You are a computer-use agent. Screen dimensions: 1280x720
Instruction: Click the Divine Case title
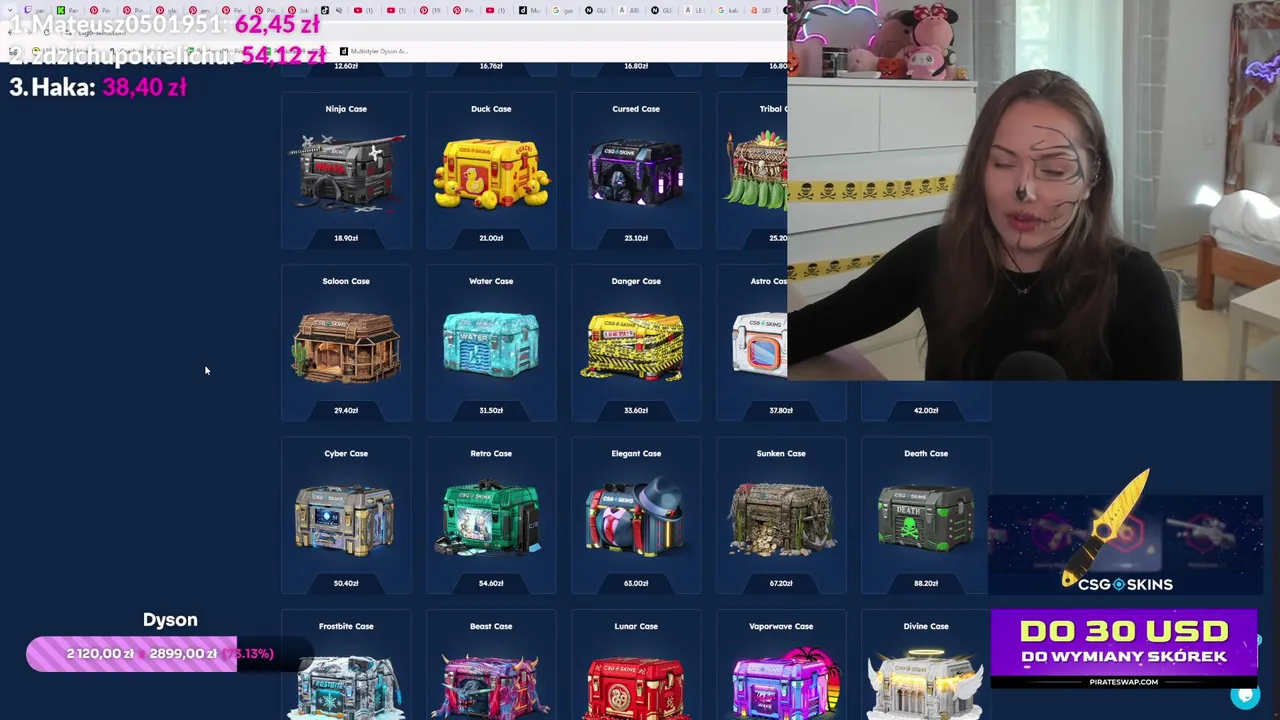926,626
